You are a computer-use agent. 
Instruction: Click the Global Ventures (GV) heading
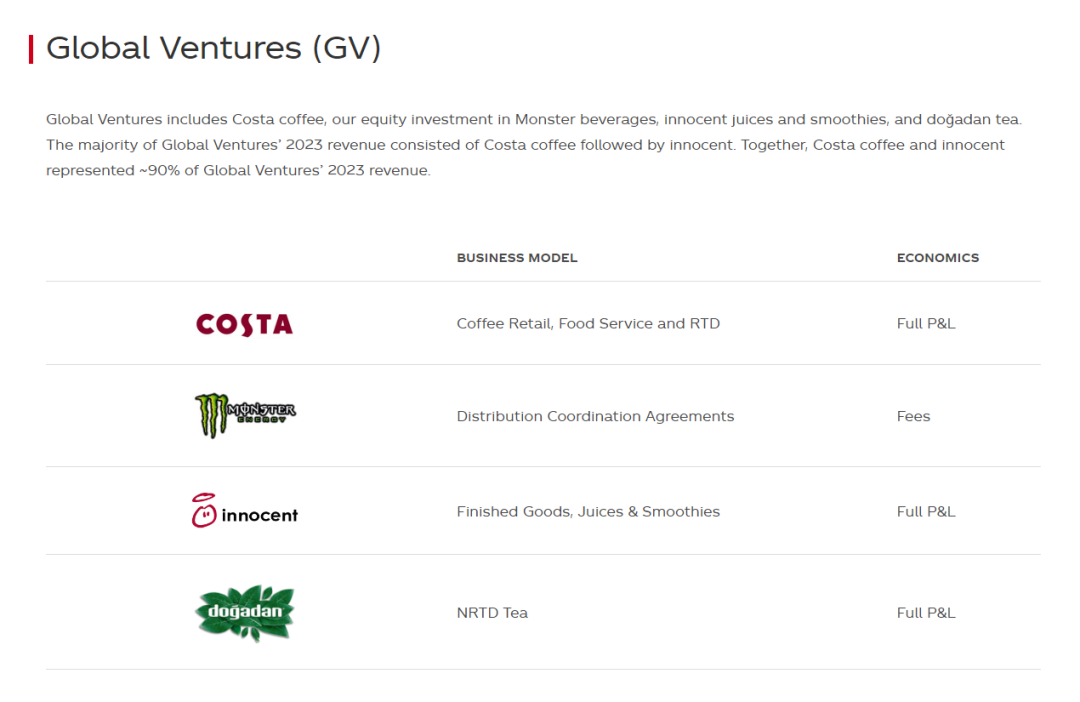(213, 48)
